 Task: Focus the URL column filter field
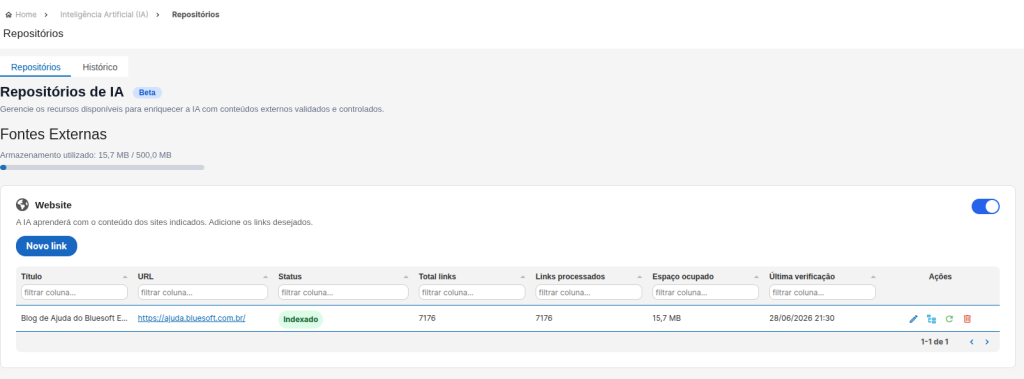coord(202,292)
